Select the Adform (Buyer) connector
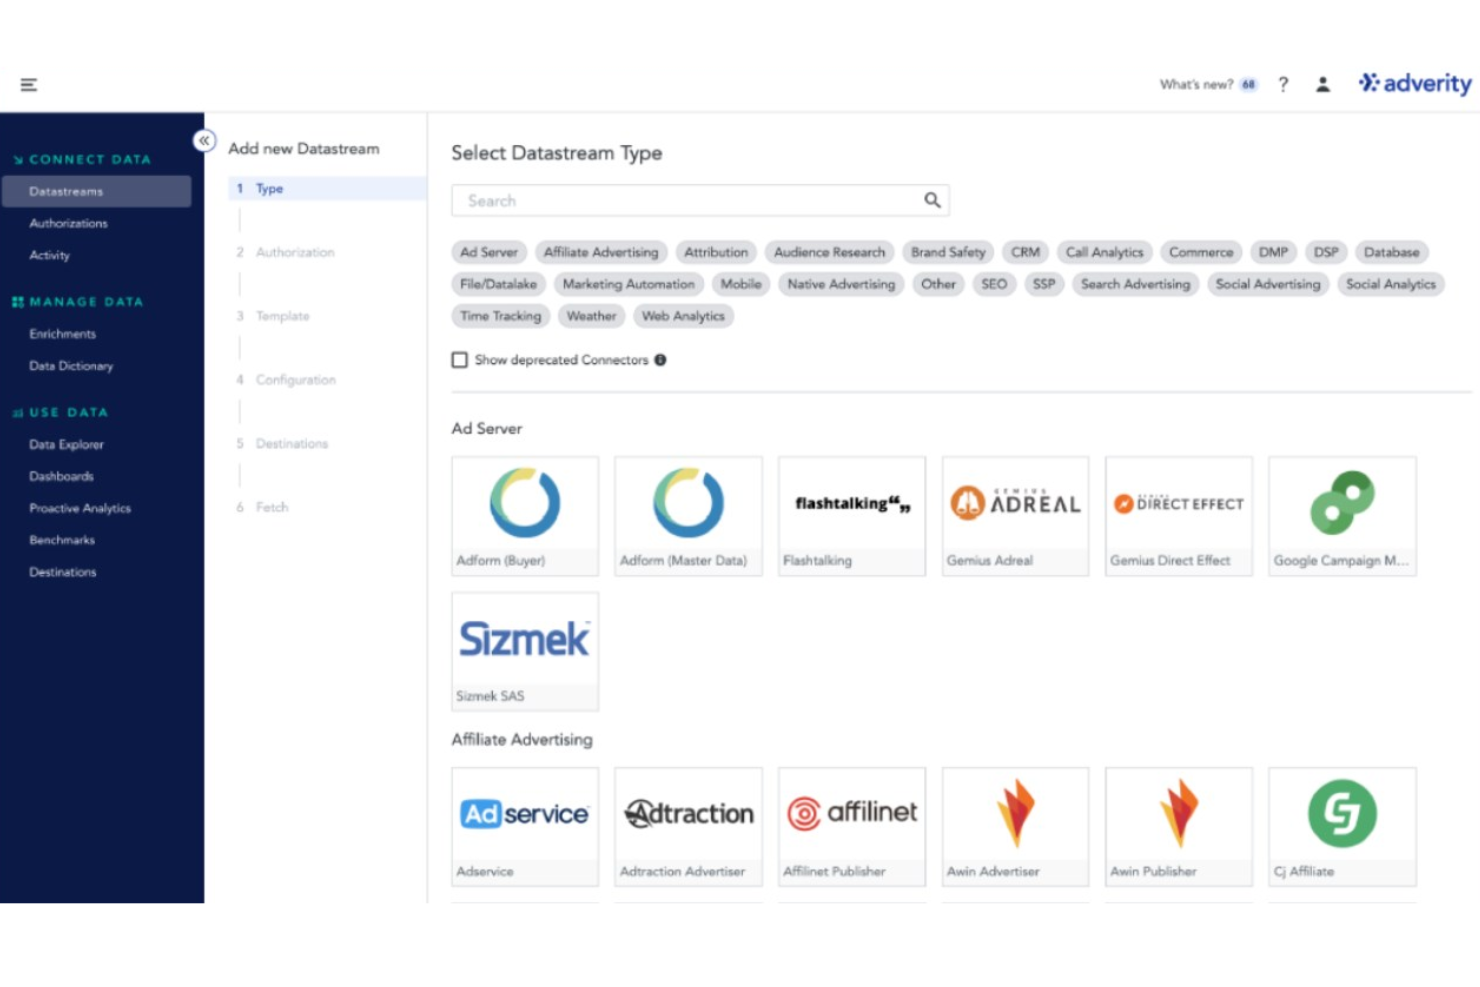 (x=525, y=516)
